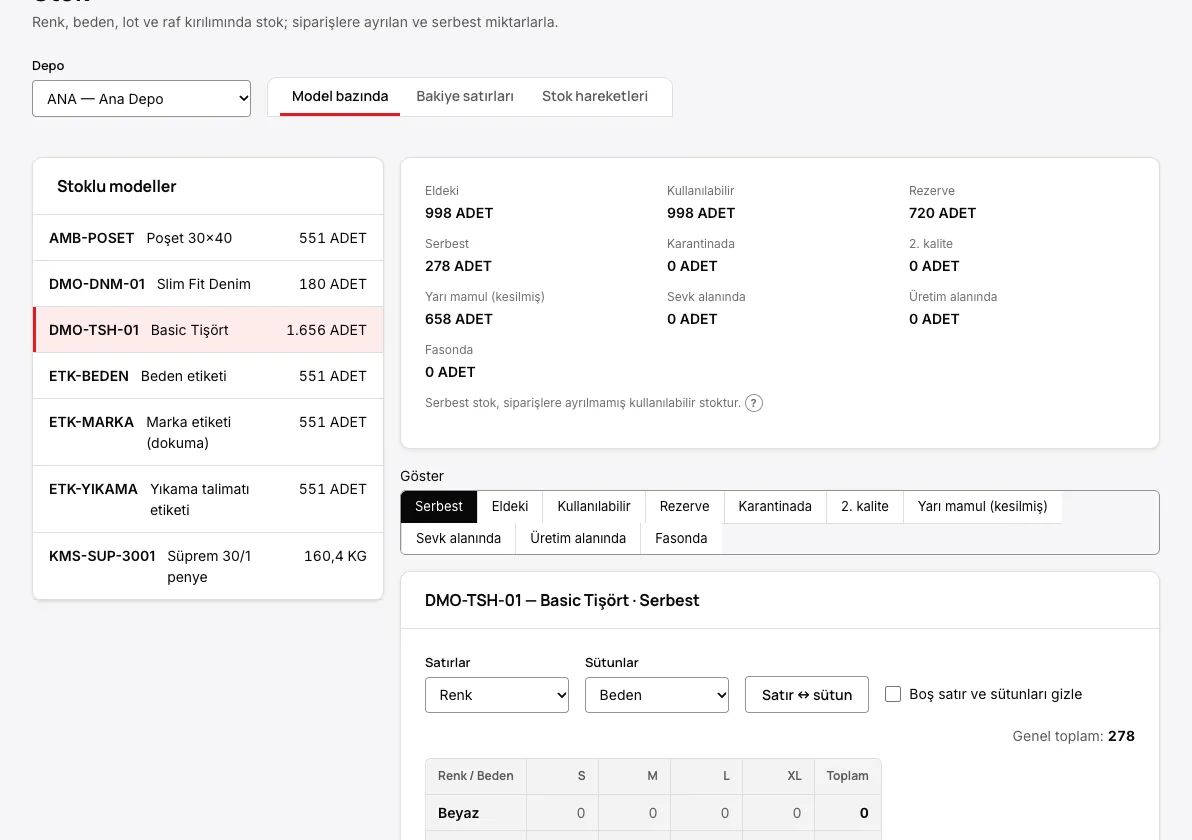Select AMB-POSET Poşet 30×40 model
Image resolution: width=1192 pixels, height=840 pixels.
click(x=208, y=238)
